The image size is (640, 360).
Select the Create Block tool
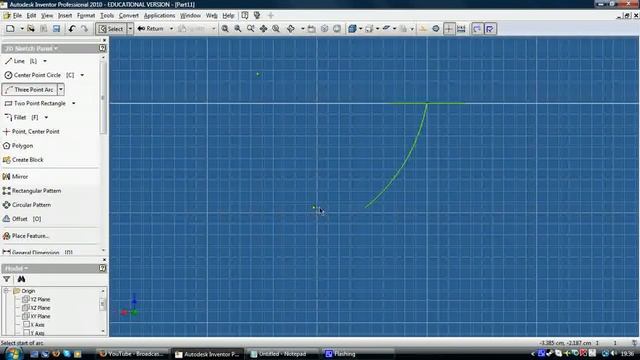(23, 160)
